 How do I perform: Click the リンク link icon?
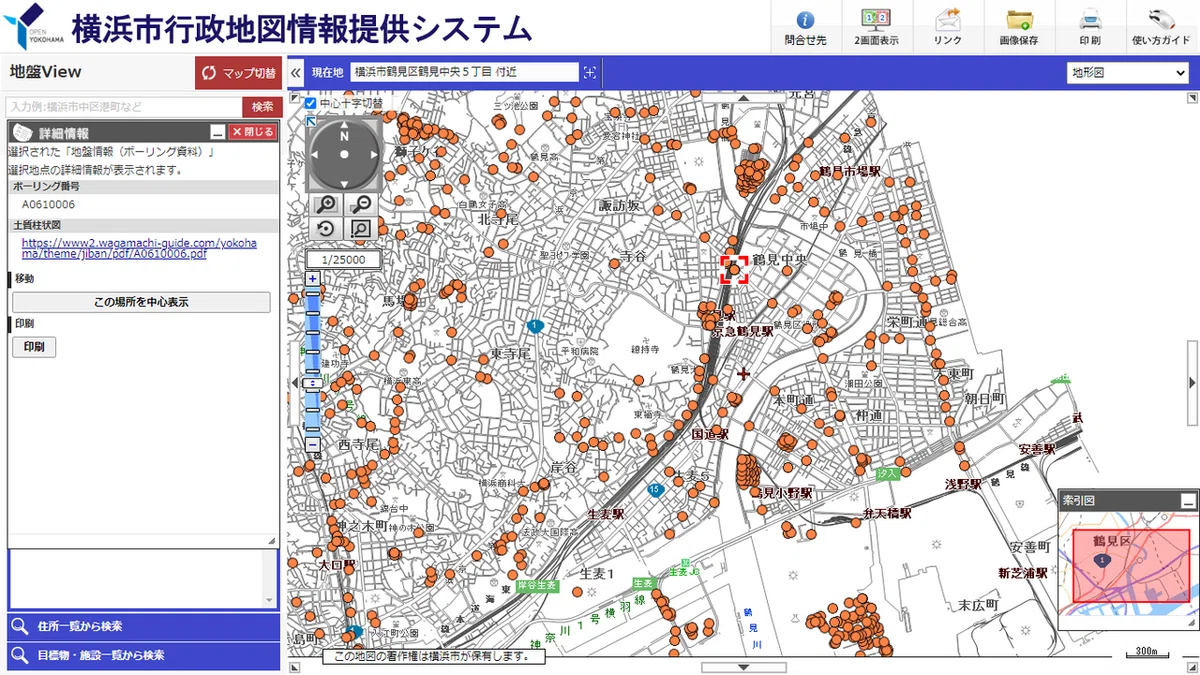tap(947, 27)
